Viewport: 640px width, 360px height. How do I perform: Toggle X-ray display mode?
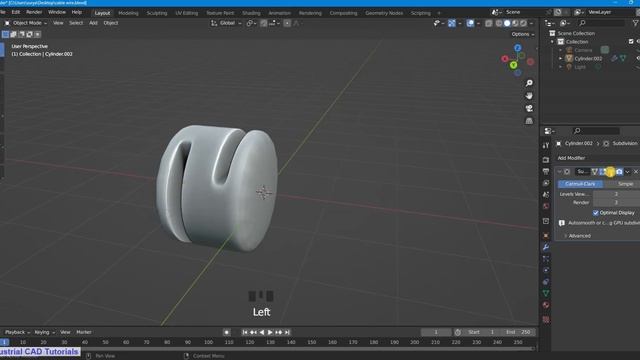(489, 23)
